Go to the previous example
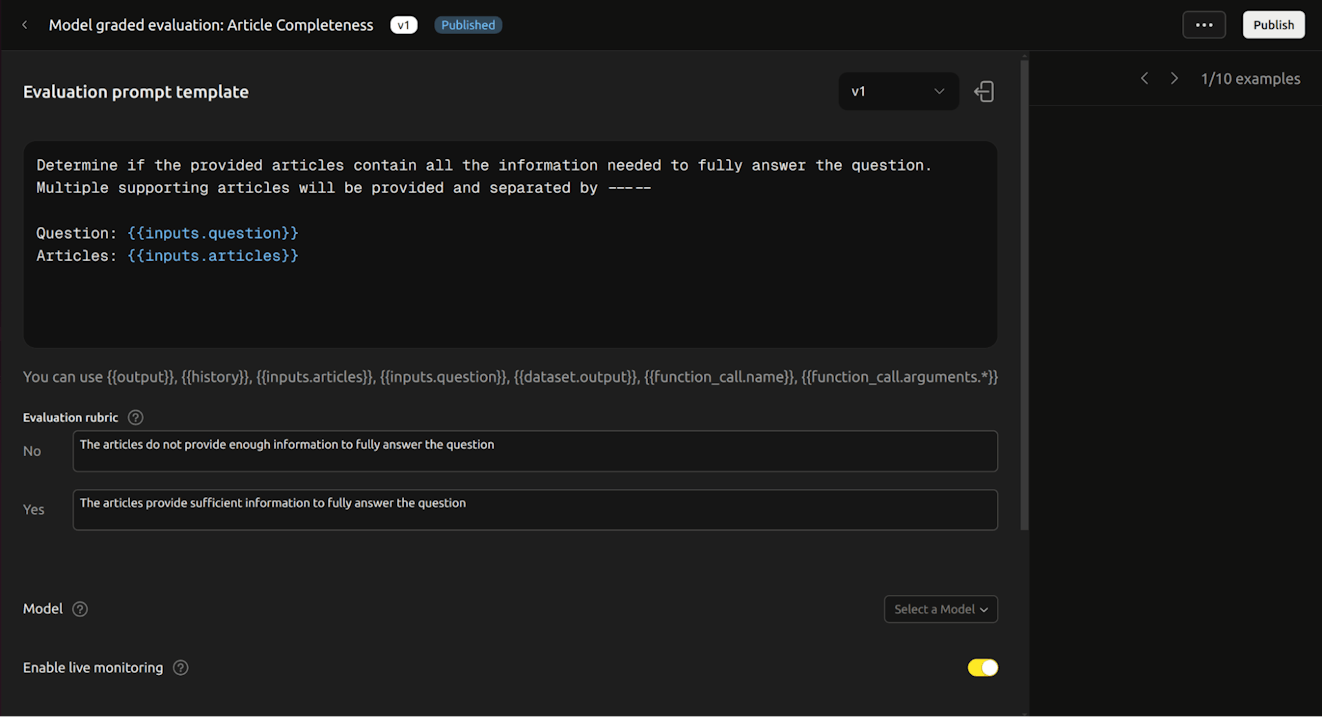 click(1144, 79)
